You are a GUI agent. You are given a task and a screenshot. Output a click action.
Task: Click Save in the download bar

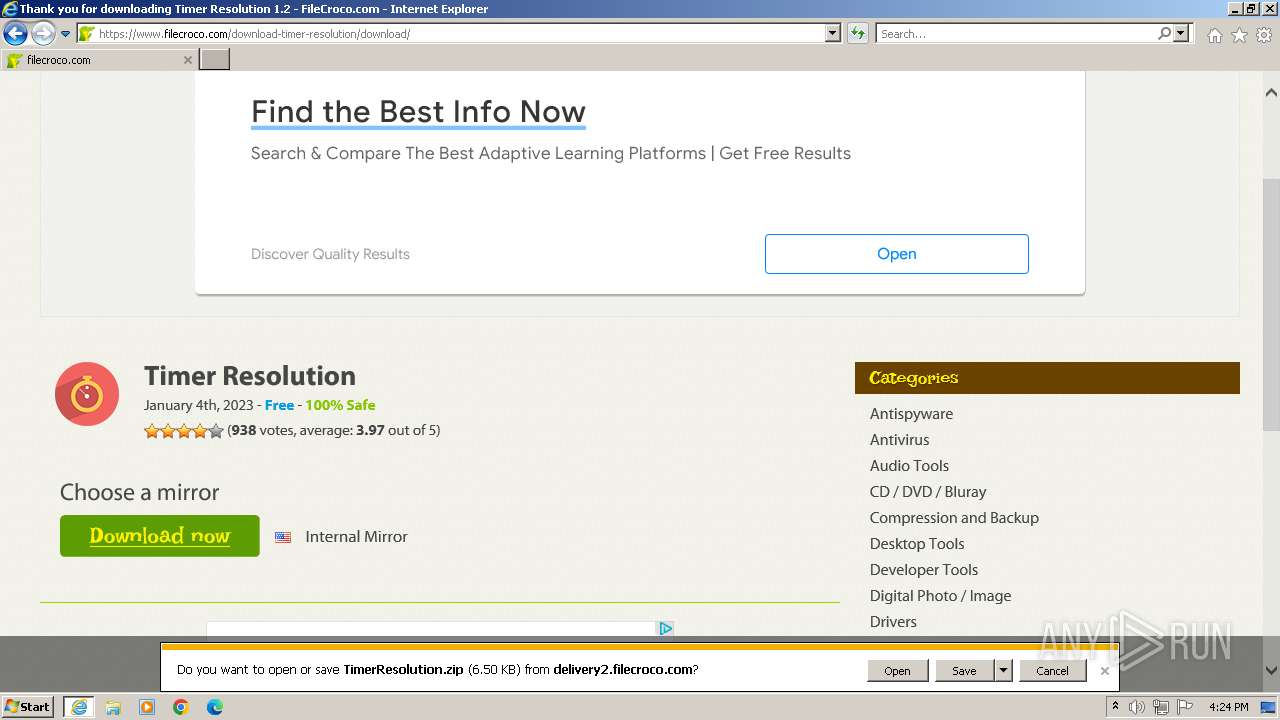(964, 671)
